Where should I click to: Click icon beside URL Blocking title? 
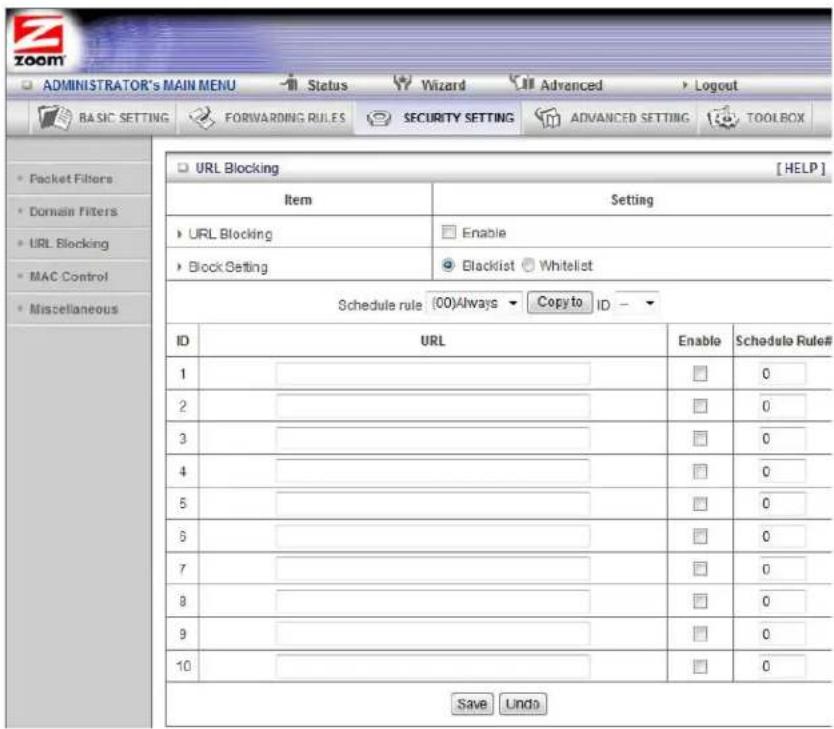[183, 168]
